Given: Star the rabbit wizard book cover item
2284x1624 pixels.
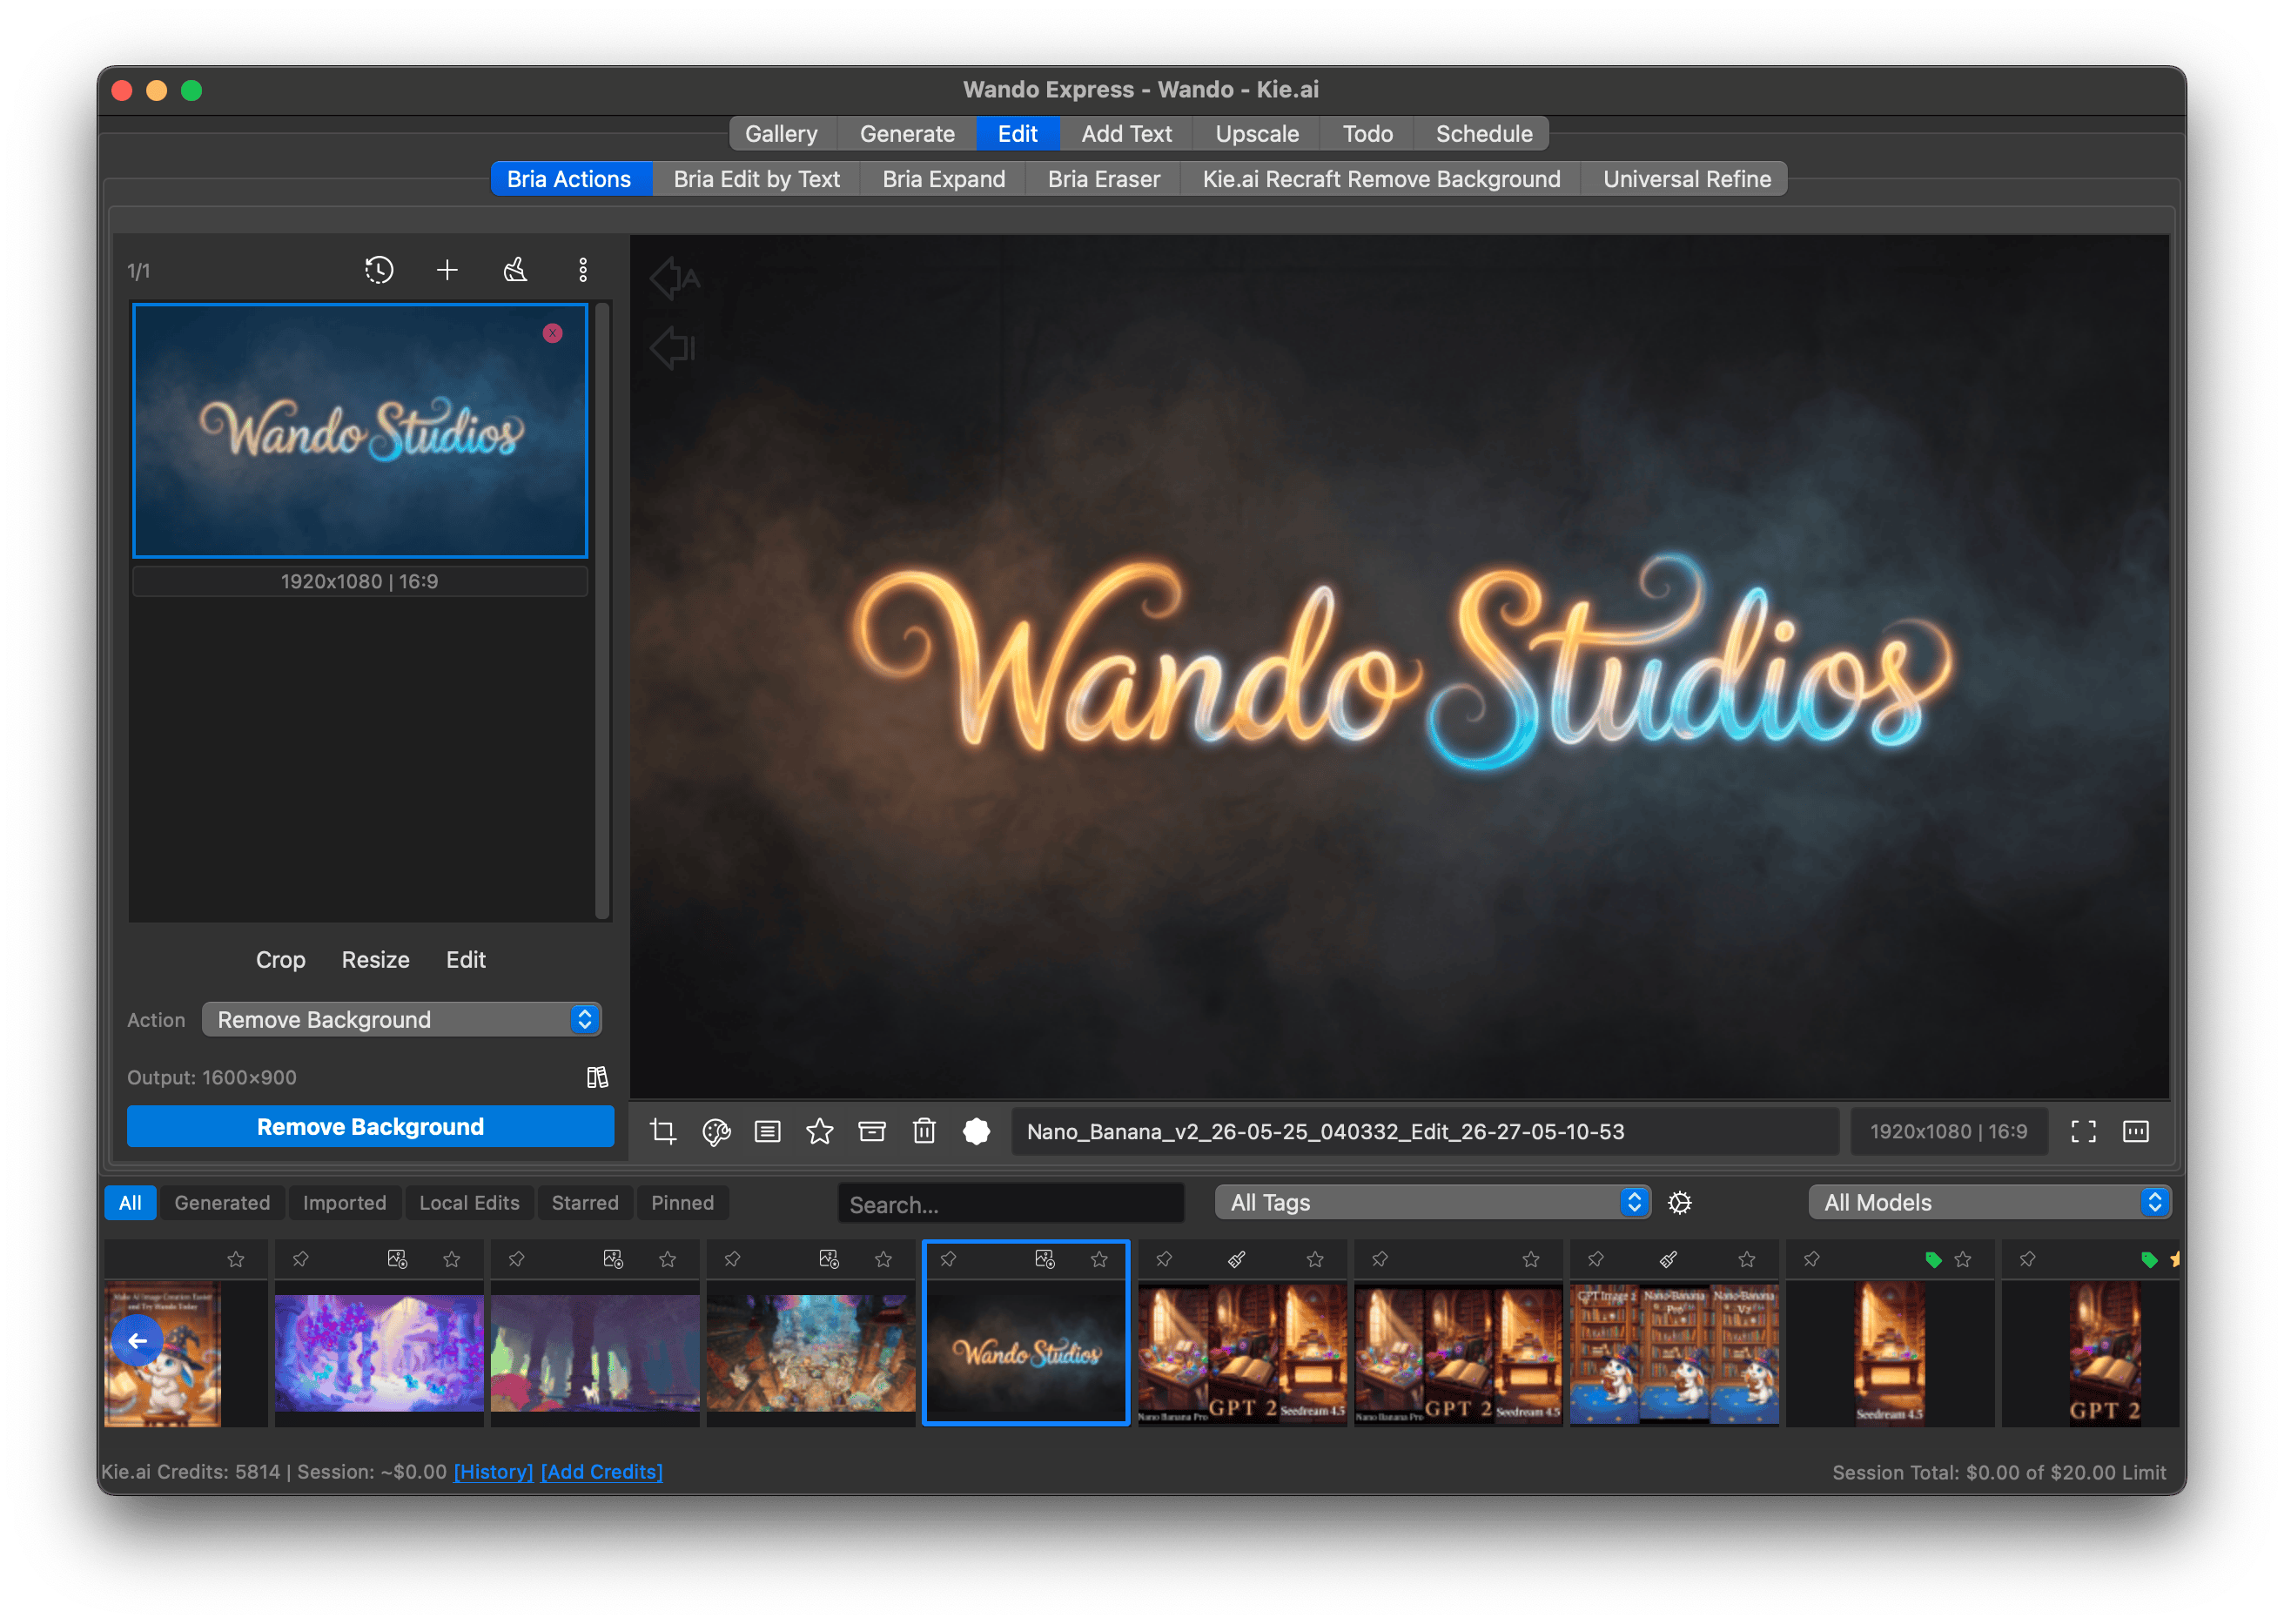Looking at the screenshot, I should click(x=236, y=1259).
